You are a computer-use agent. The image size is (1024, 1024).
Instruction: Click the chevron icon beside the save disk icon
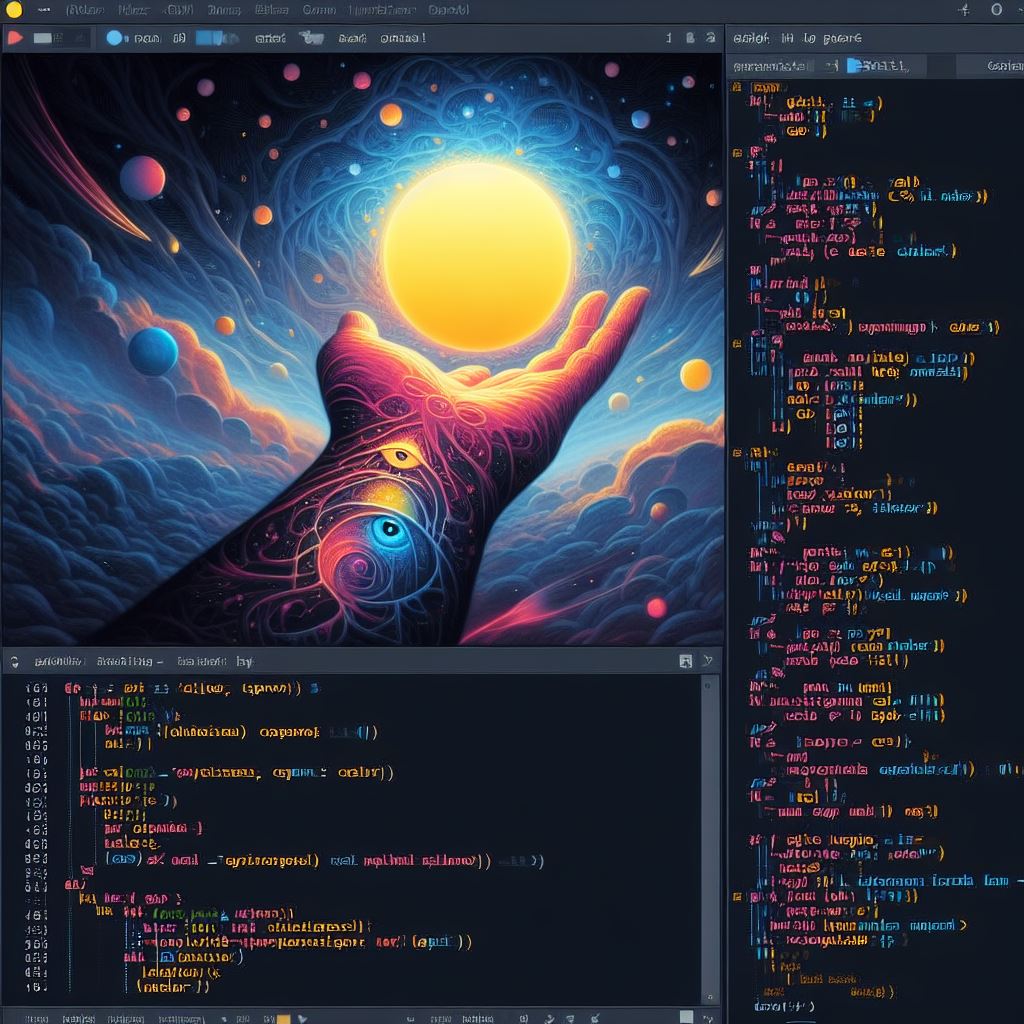(x=708, y=661)
